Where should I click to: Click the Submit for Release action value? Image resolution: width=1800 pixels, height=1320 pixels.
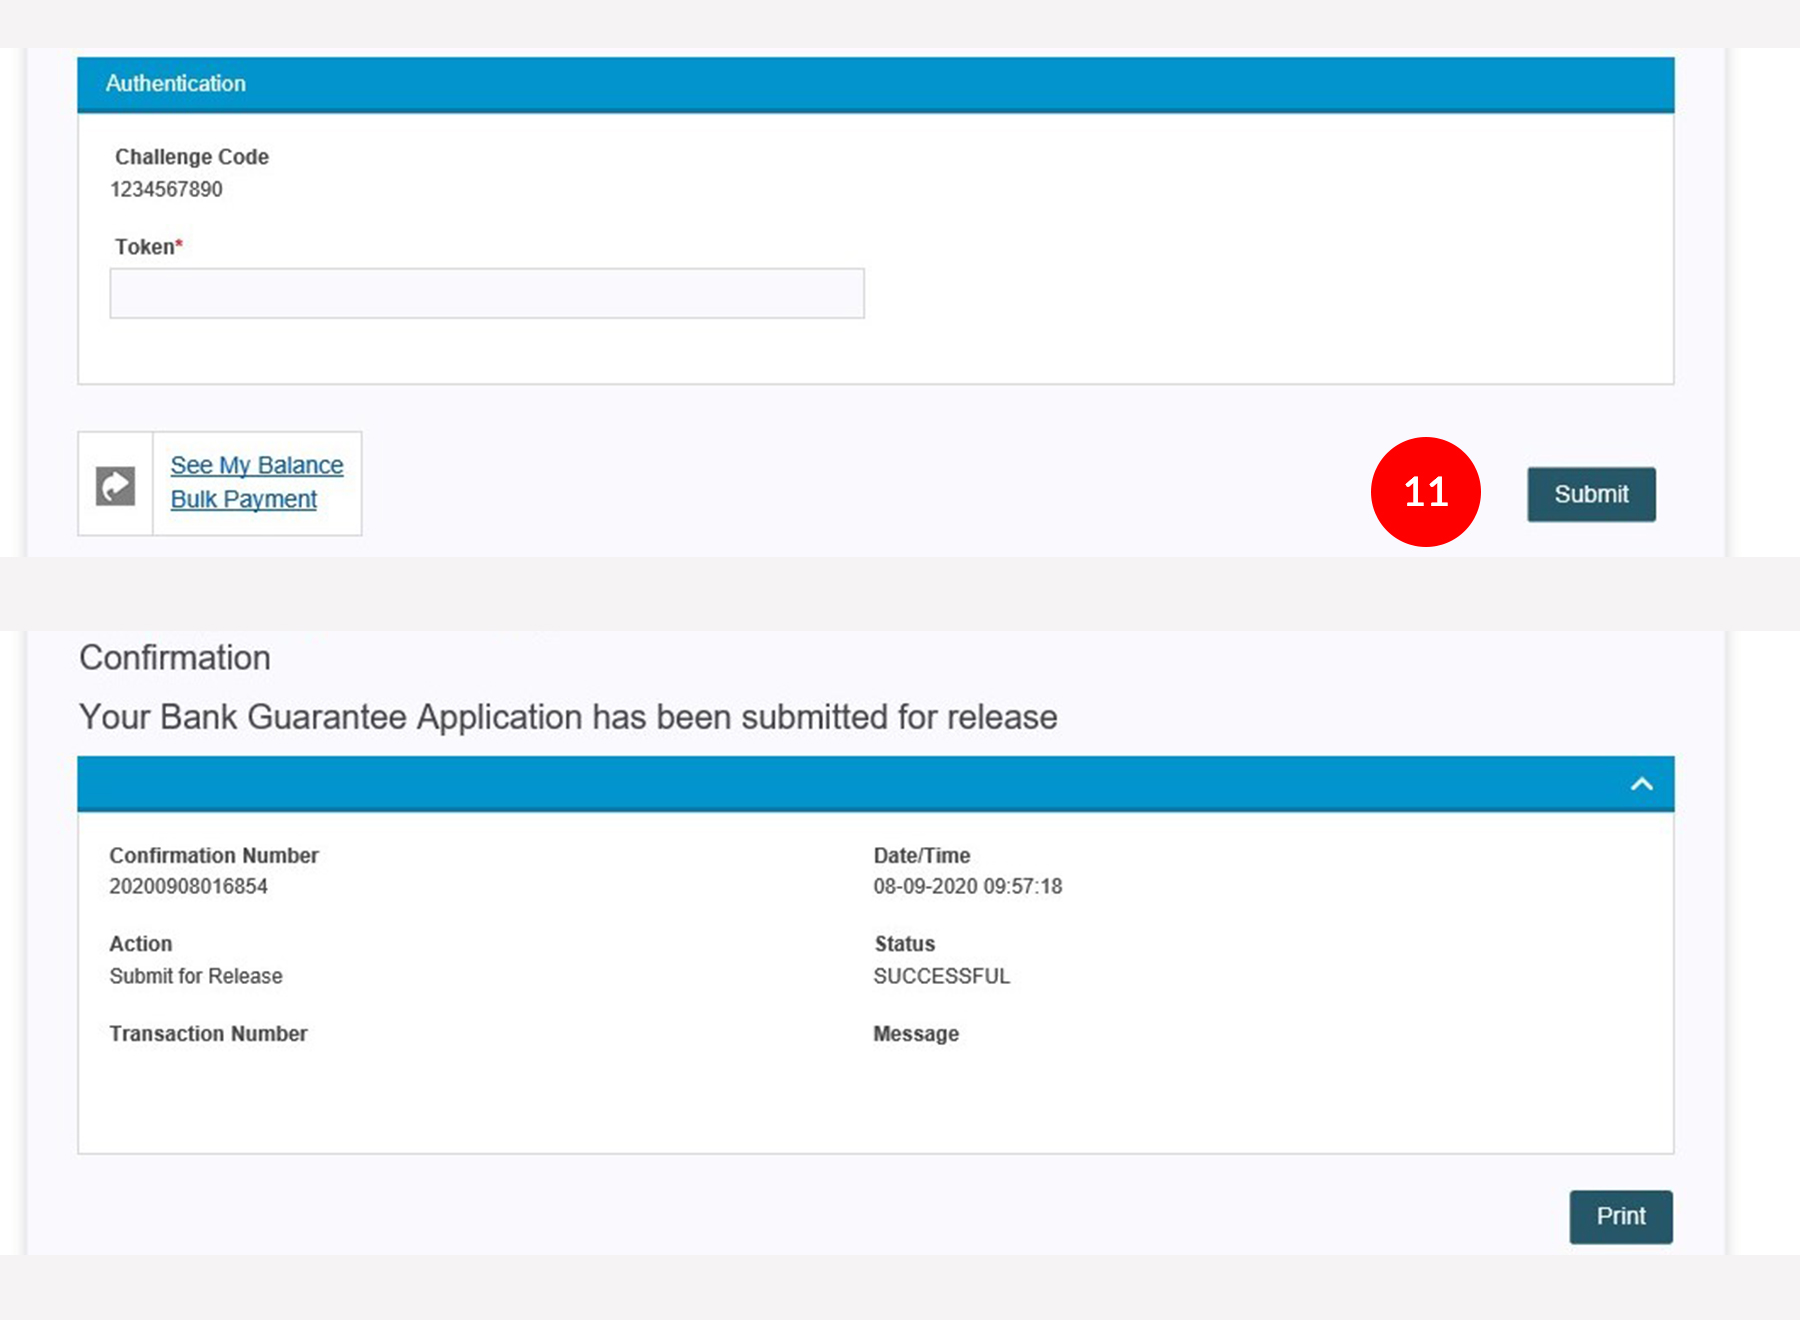(196, 976)
